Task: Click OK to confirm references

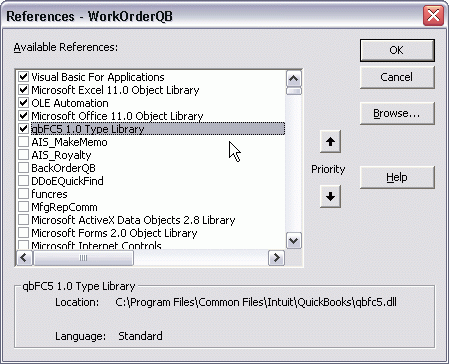Action: coord(397,50)
